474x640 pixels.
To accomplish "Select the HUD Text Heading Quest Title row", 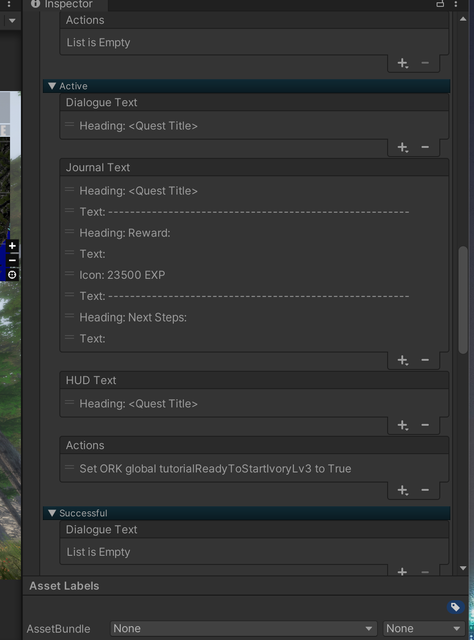I will pos(254,404).
